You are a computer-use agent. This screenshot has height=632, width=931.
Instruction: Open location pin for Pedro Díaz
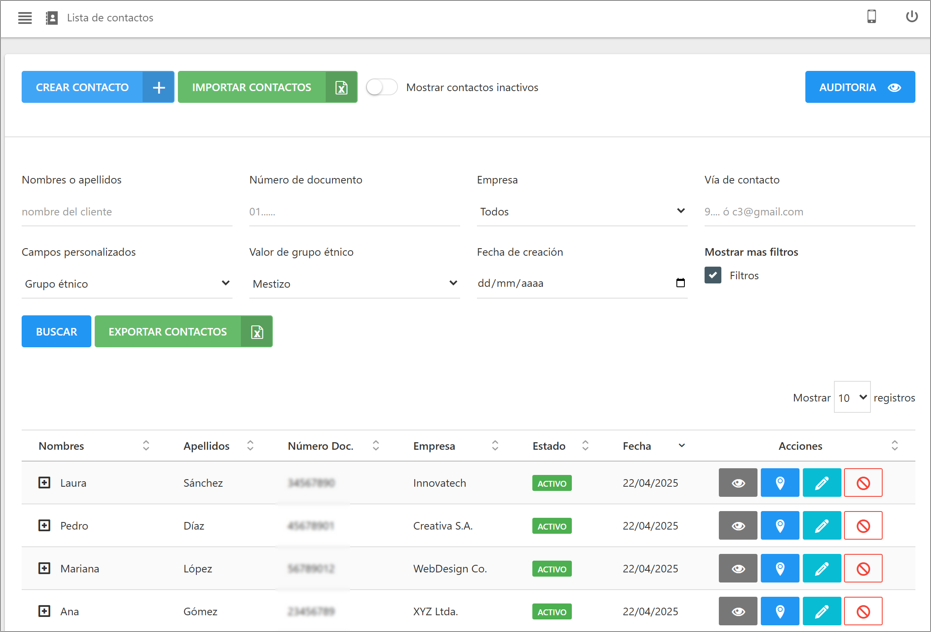click(x=780, y=526)
